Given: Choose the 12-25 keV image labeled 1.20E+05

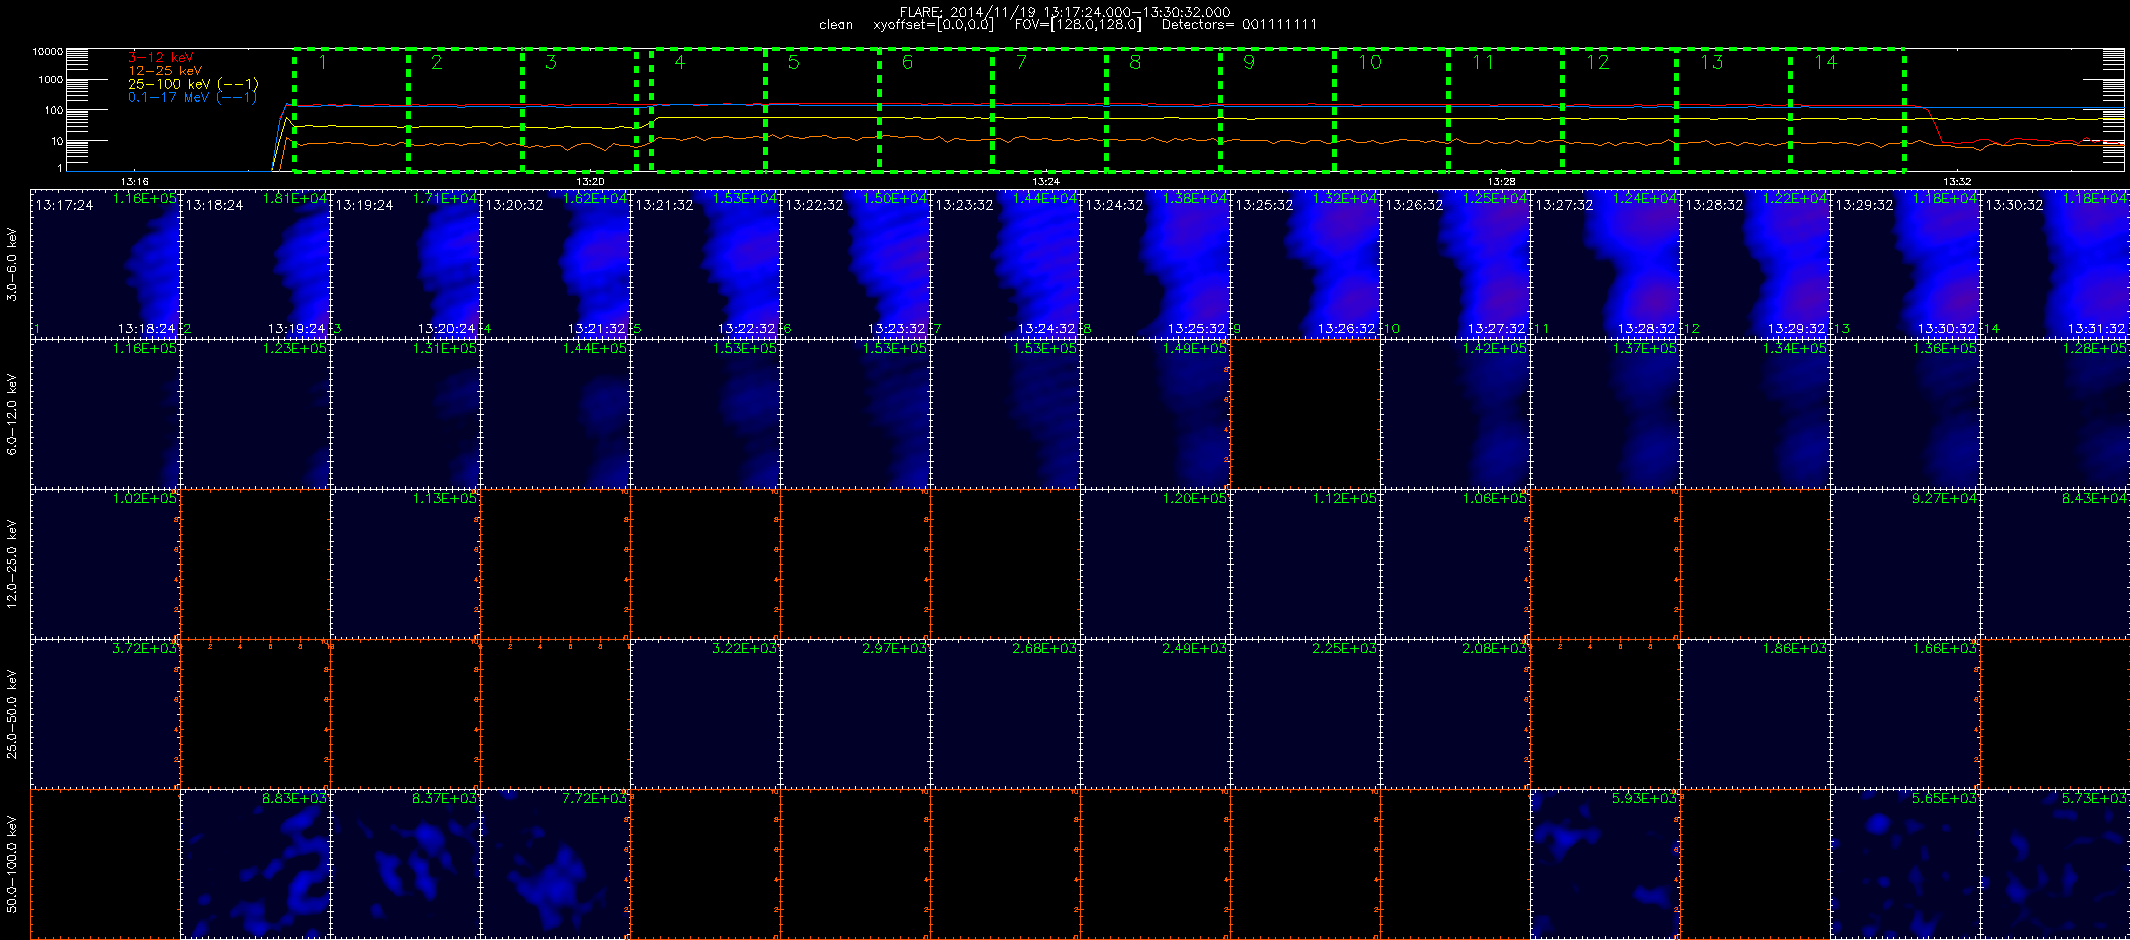Looking at the screenshot, I should click(x=1156, y=564).
